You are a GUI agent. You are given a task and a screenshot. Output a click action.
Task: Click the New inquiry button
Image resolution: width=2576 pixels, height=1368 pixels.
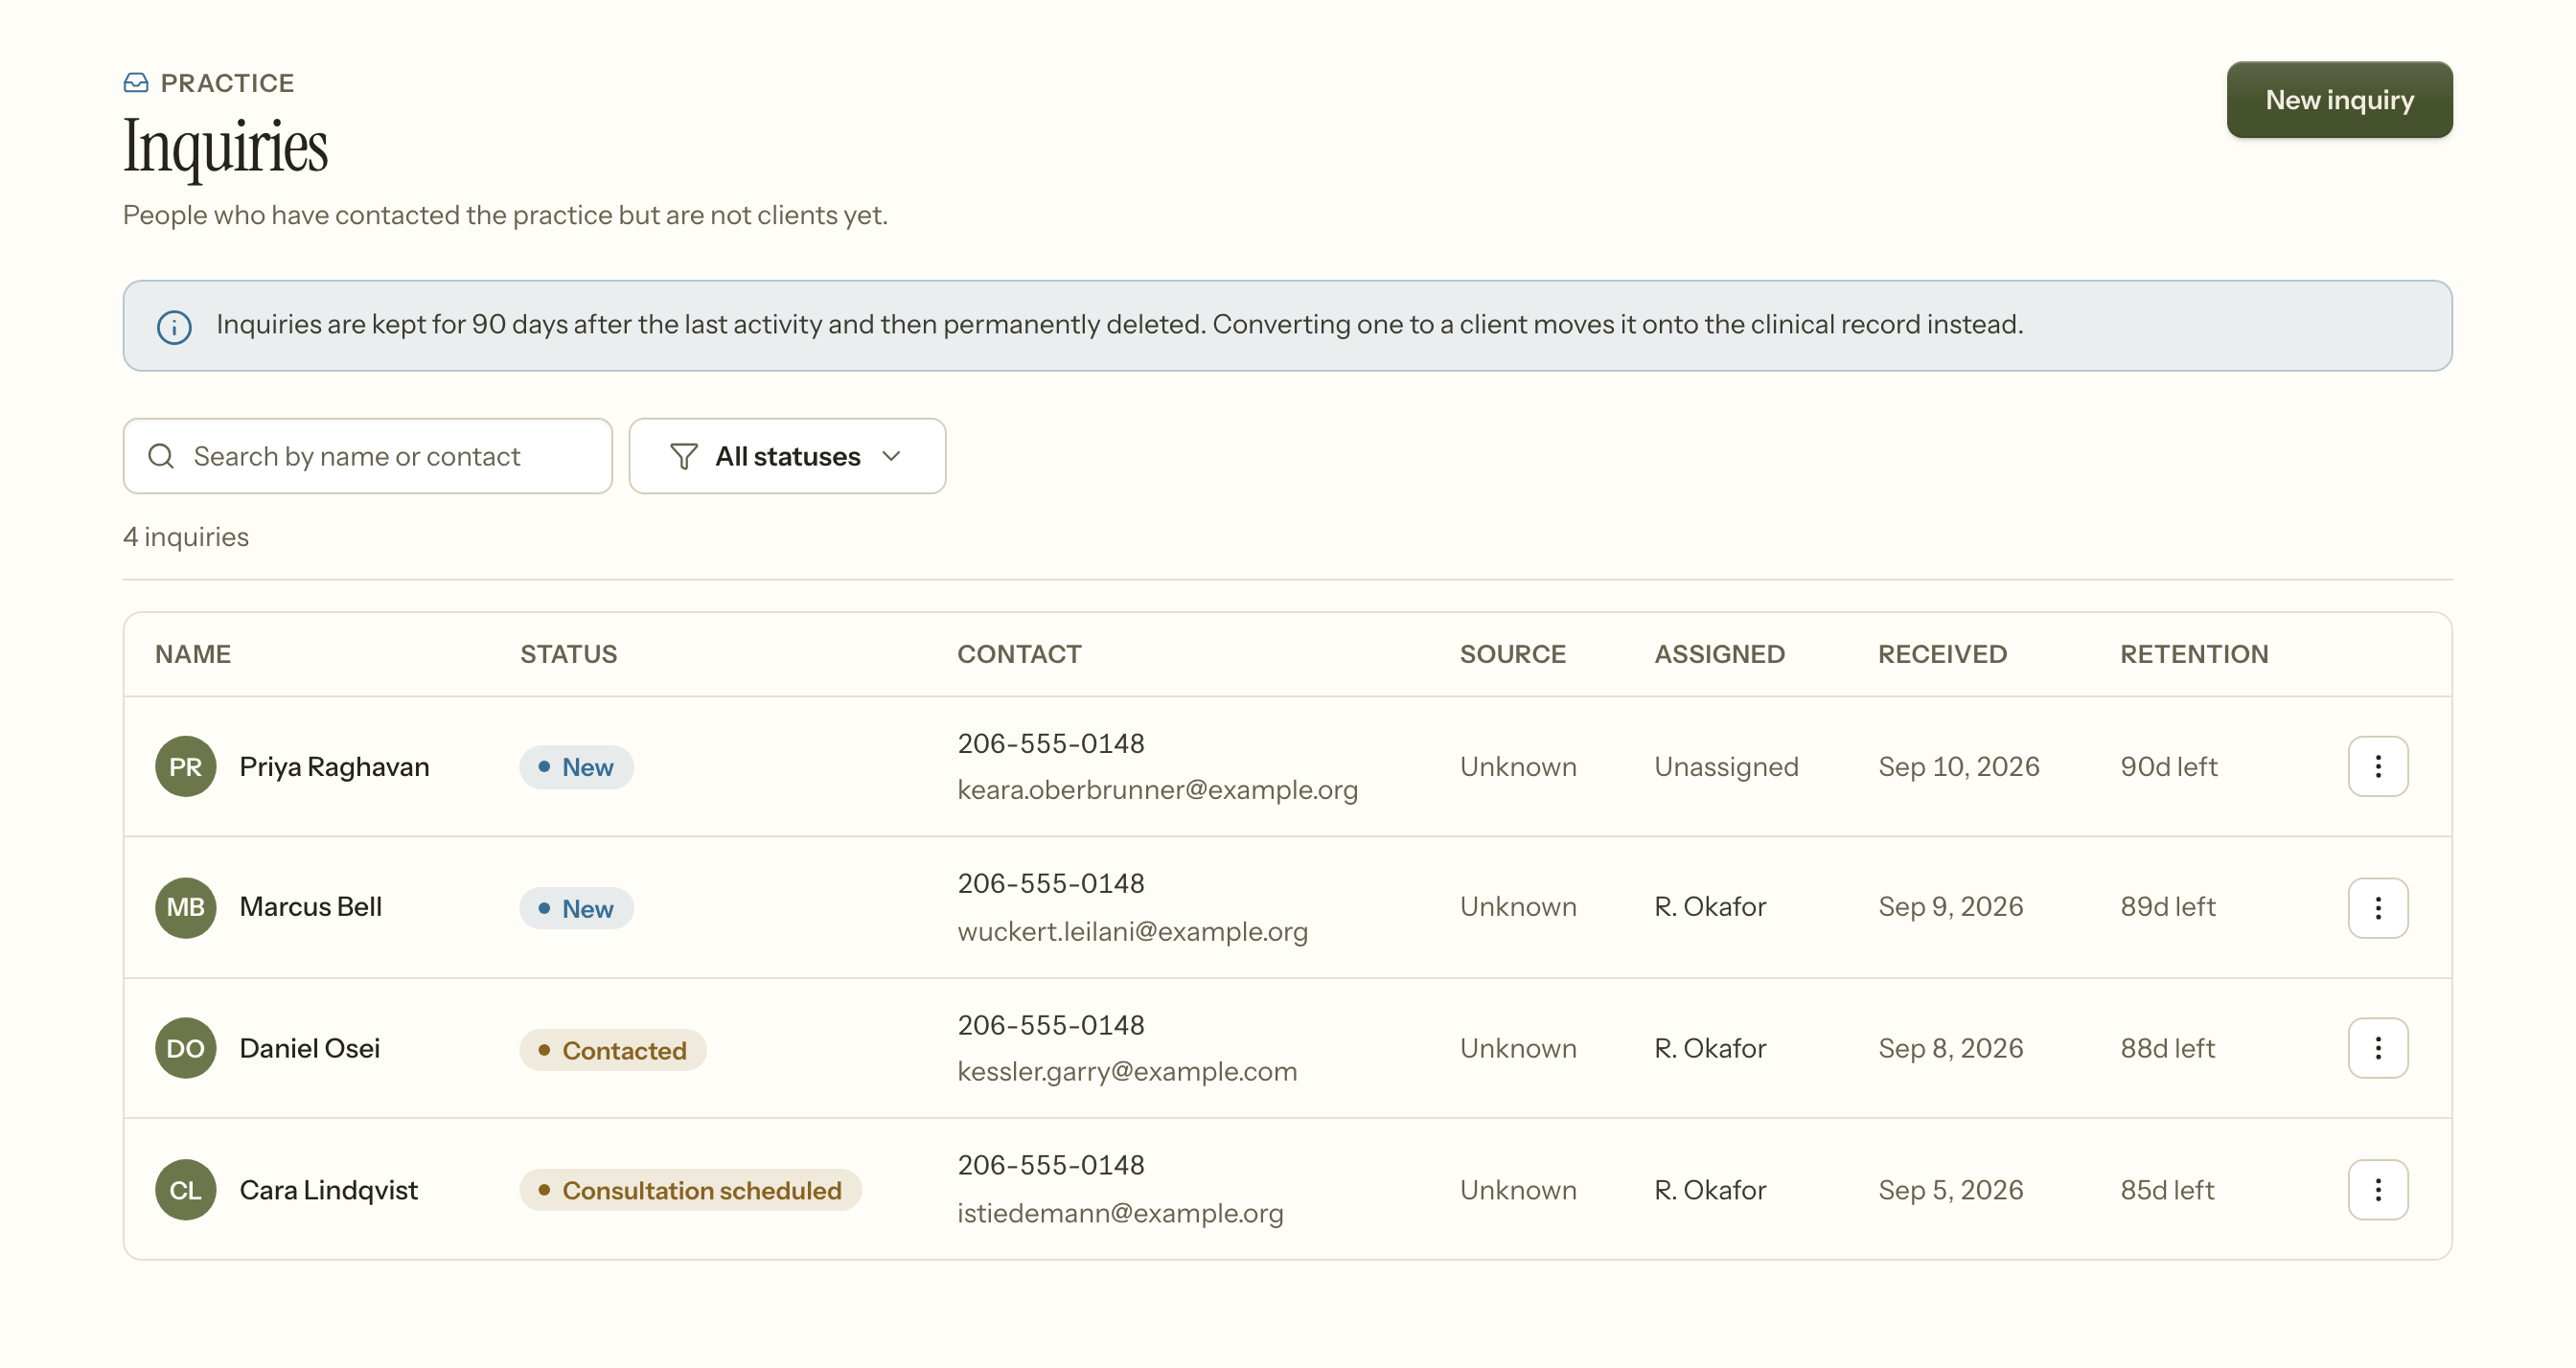coord(2339,100)
